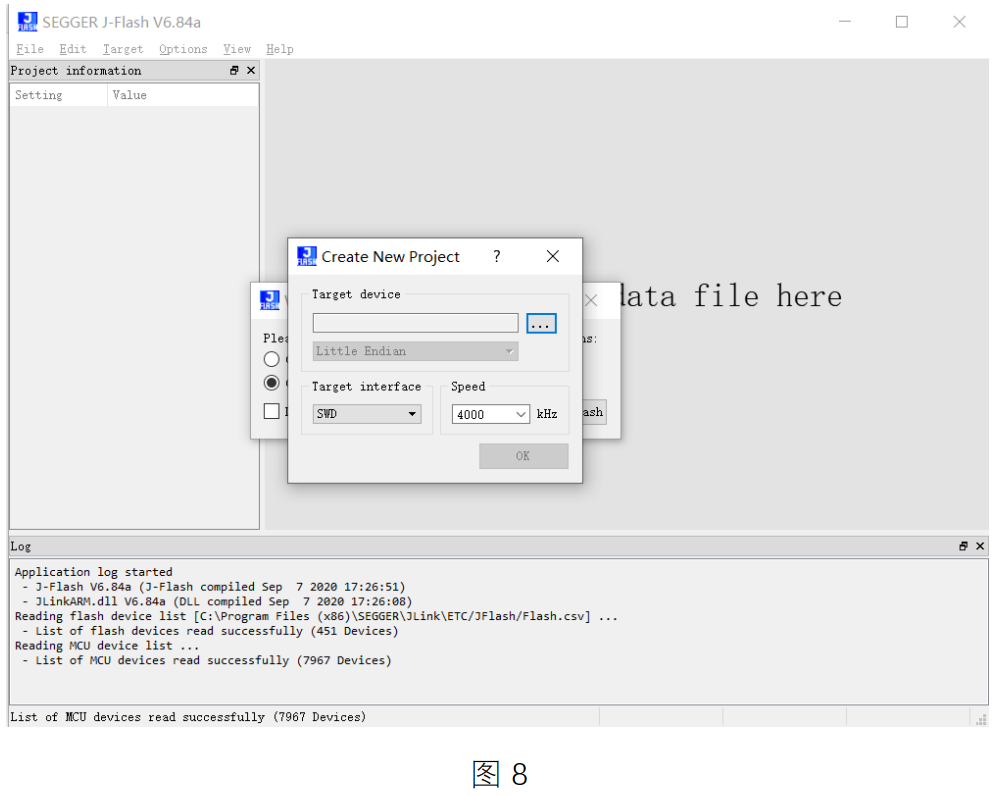Close the Create New Project dialog
Image resolution: width=995 pixels, height=796 pixels.
point(553,256)
